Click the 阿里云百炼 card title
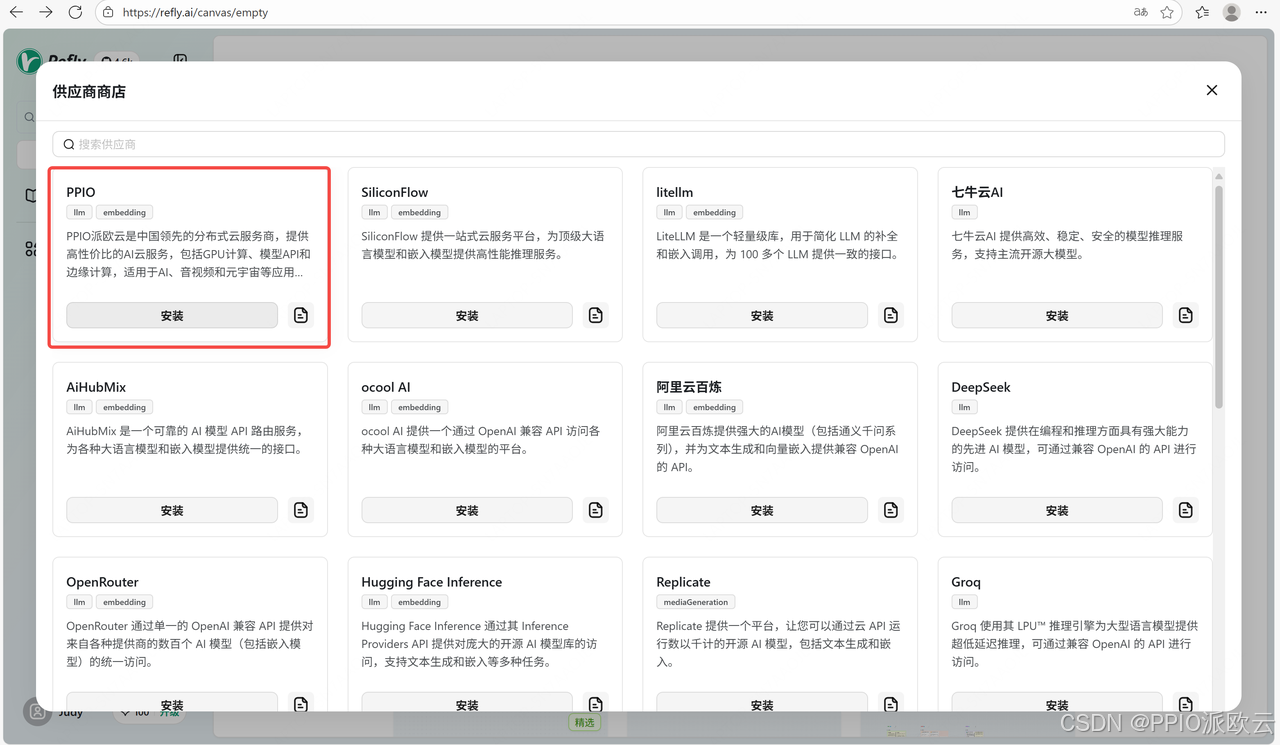Screen dimensions: 1280x745 689,387
